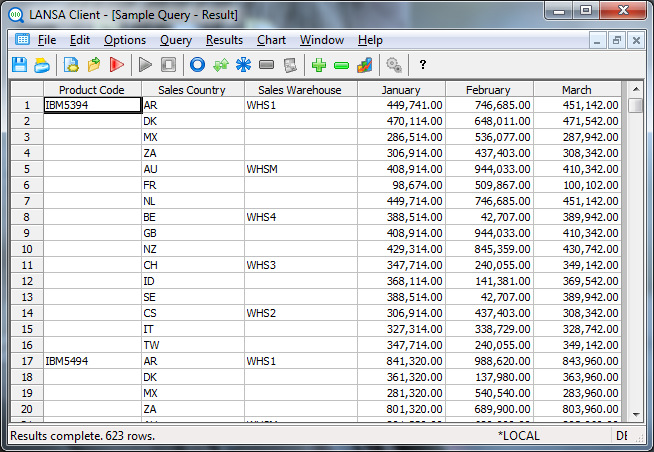
Task: Click the colorful chart icon in toolbar
Action: [x=365, y=65]
